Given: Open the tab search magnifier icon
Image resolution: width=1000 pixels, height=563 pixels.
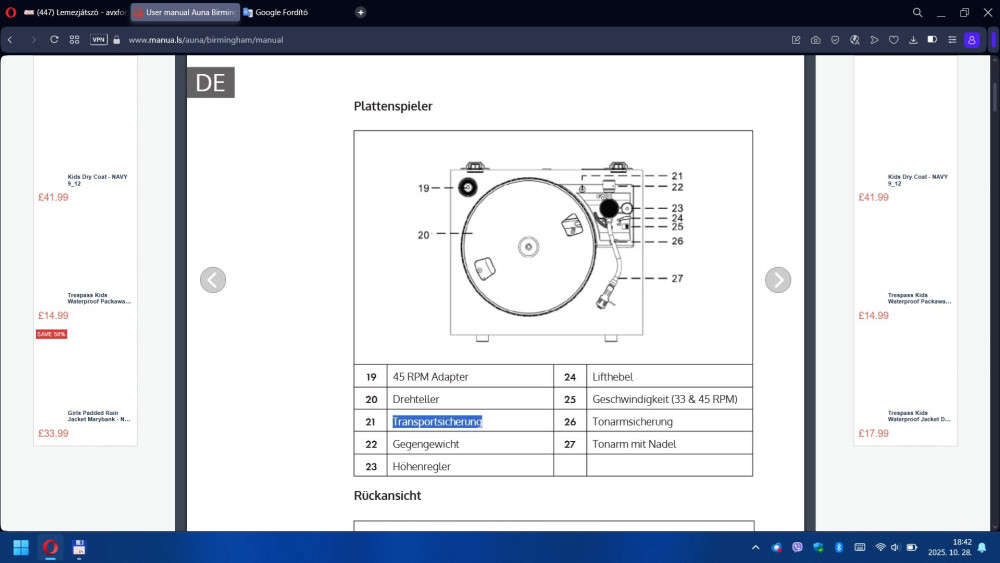Looking at the screenshot, I should [917, 12].
